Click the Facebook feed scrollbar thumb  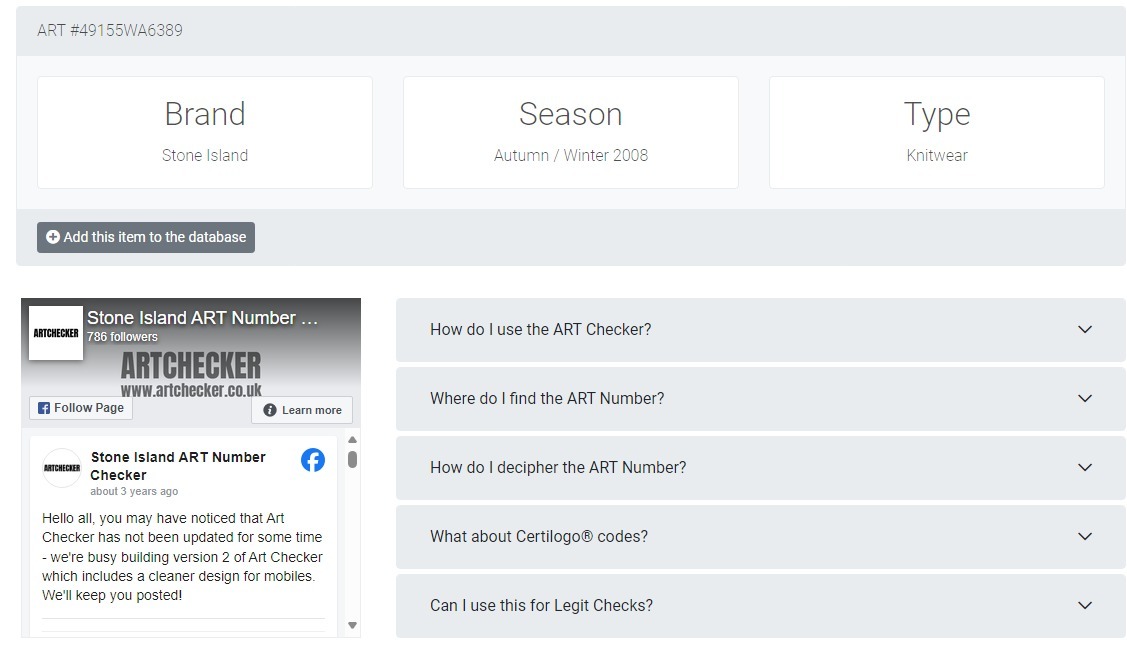coord(352,459)
